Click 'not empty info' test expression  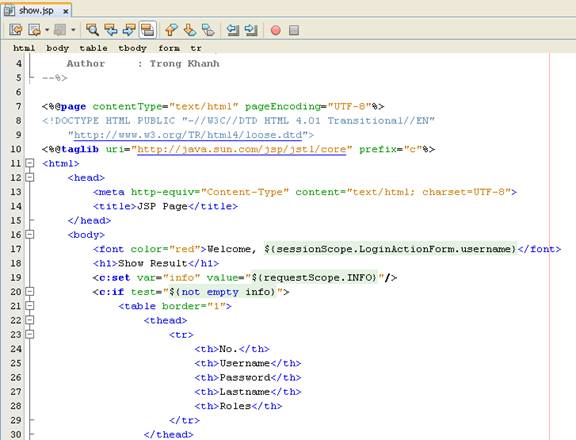point(222,292)
